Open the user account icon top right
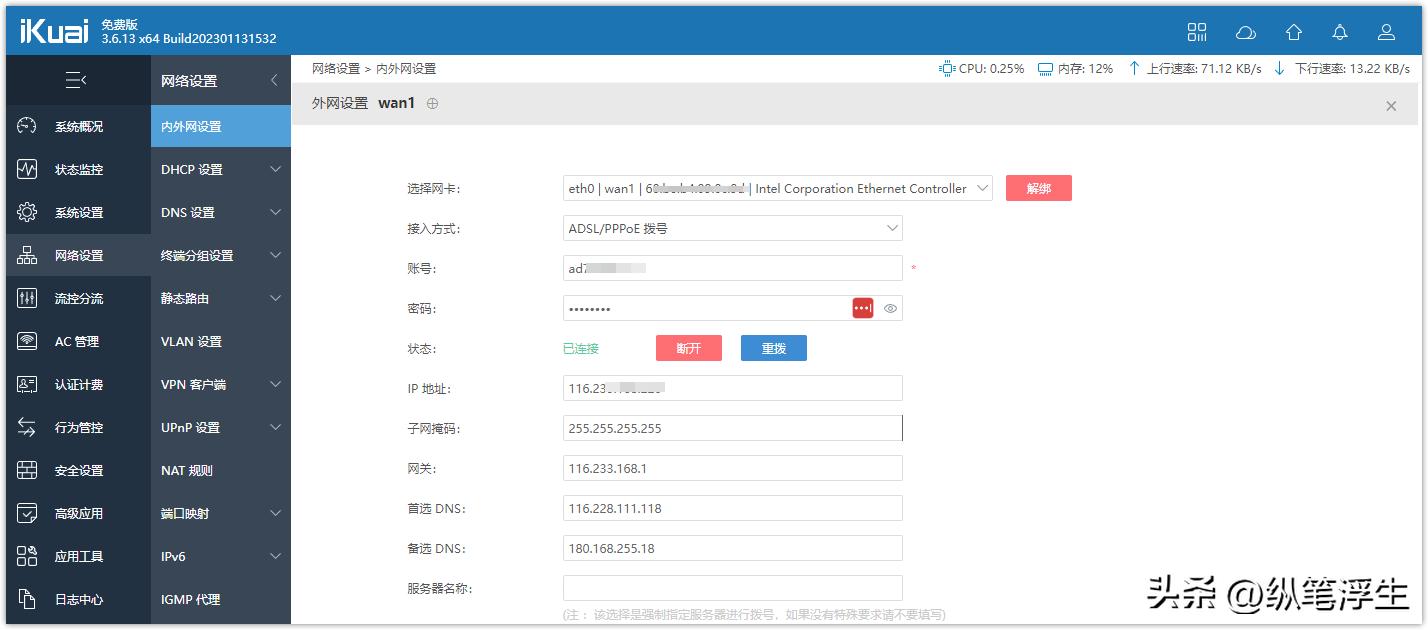The width and height of the screenshot is (1428, 630). (1386, 32)
